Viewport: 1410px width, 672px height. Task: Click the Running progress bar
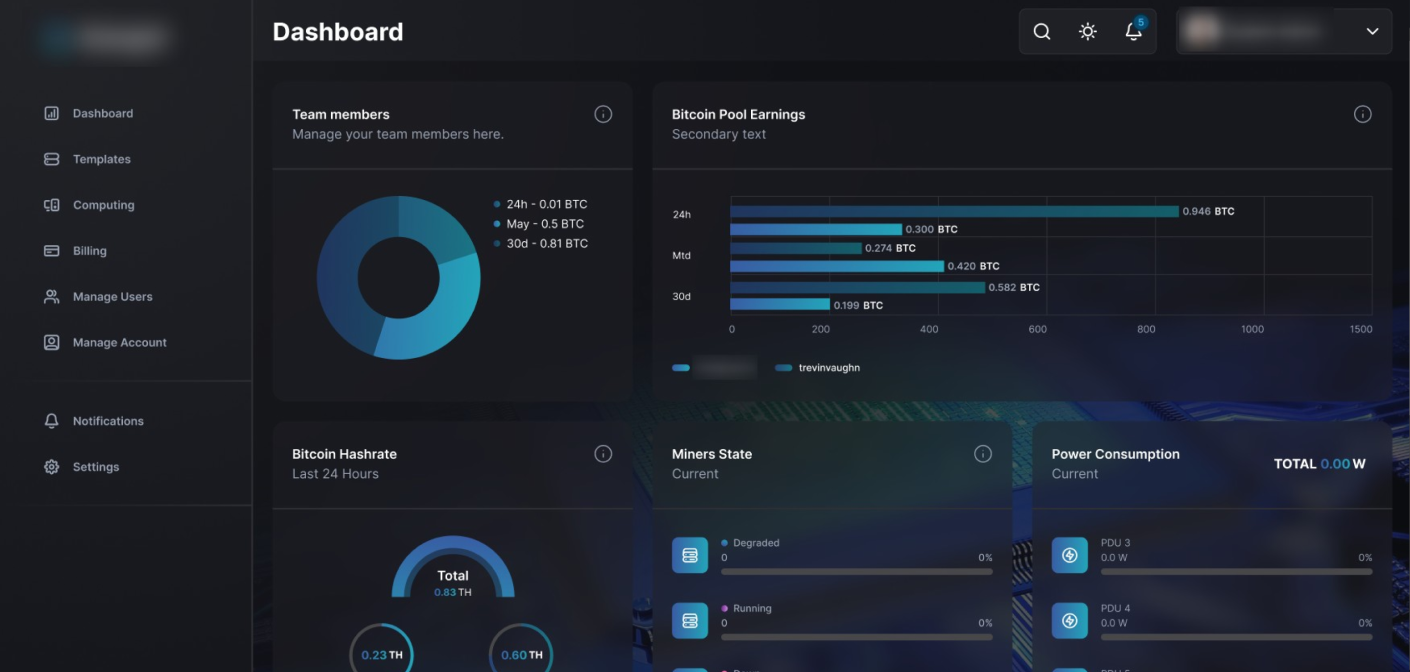pyautogui.click(x=857, y=637)
